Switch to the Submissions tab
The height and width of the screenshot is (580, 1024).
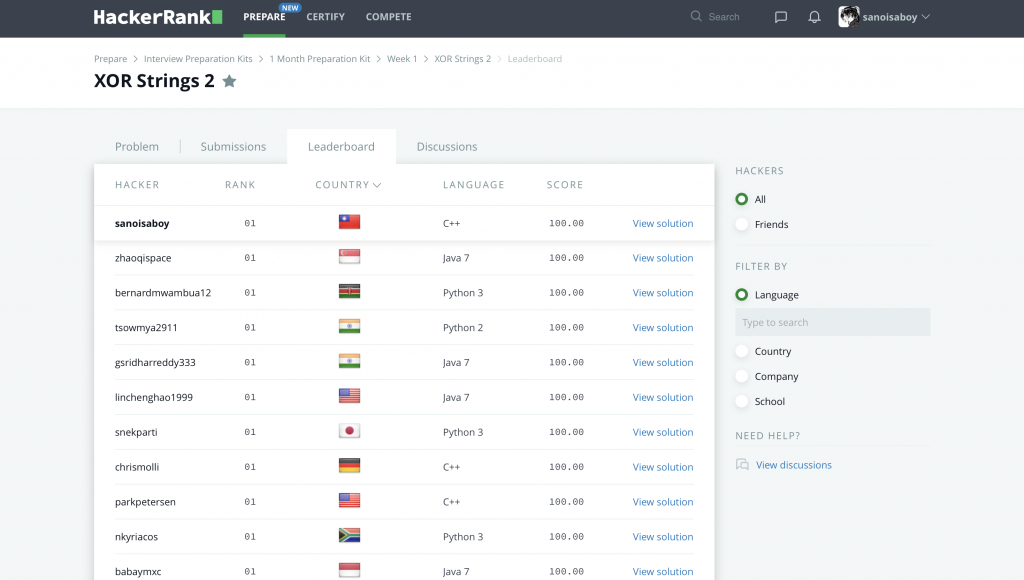[x=233, y=146]
